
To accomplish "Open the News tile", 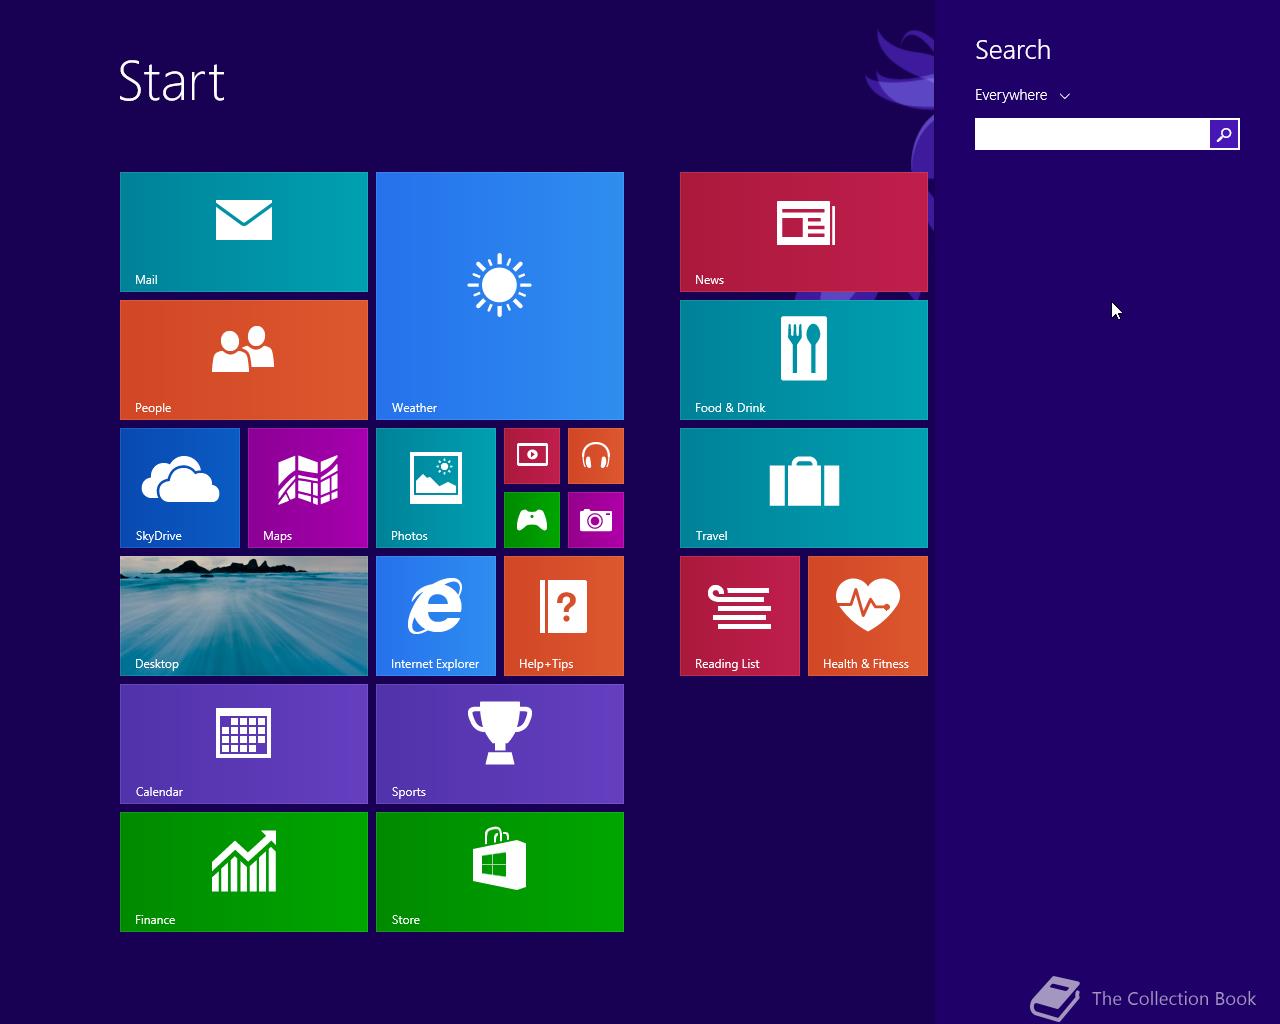I will [x=804, y=232].
